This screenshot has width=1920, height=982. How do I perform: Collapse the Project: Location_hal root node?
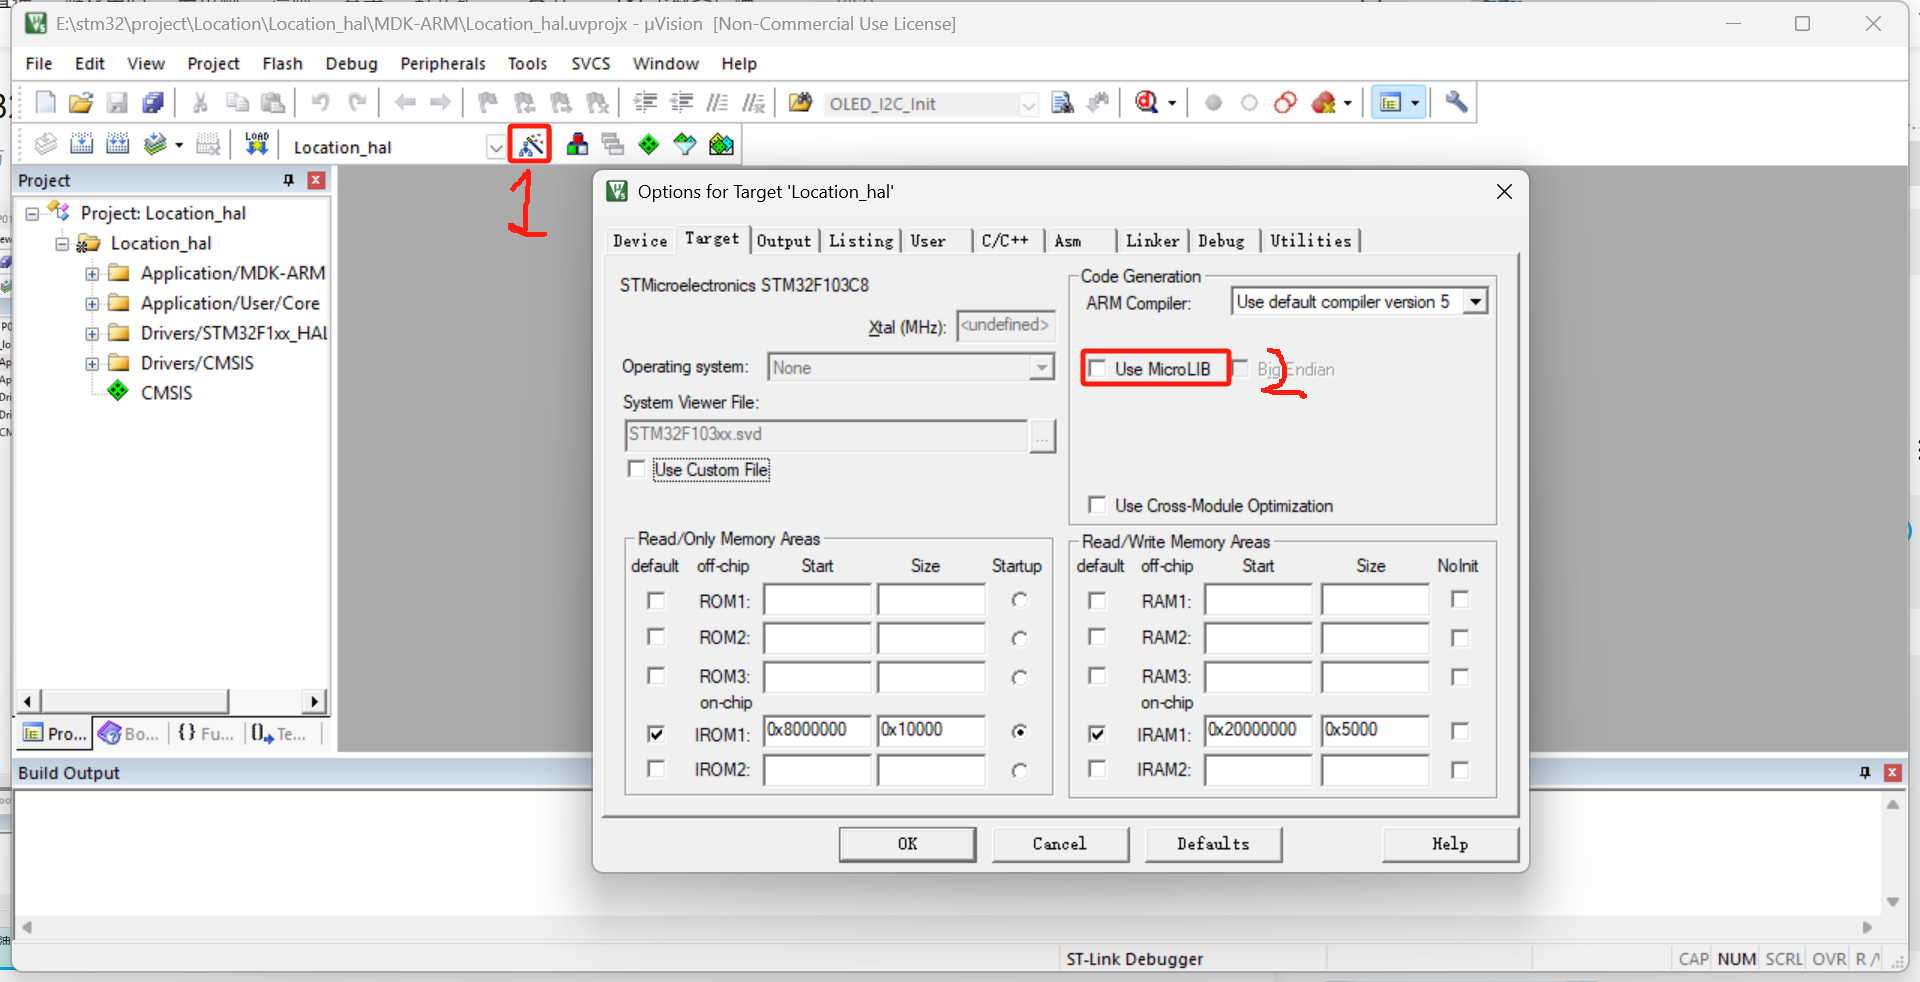coord(32,214)
